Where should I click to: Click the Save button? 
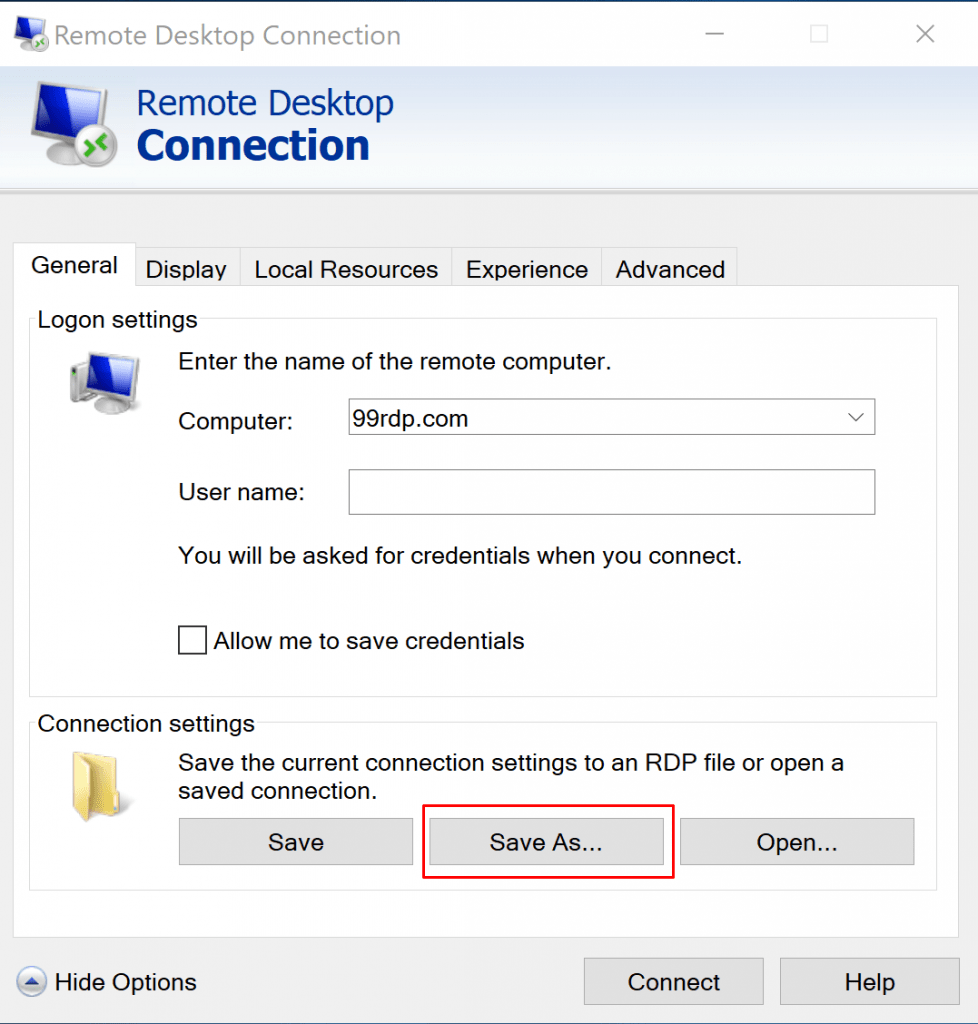[296, 842]
